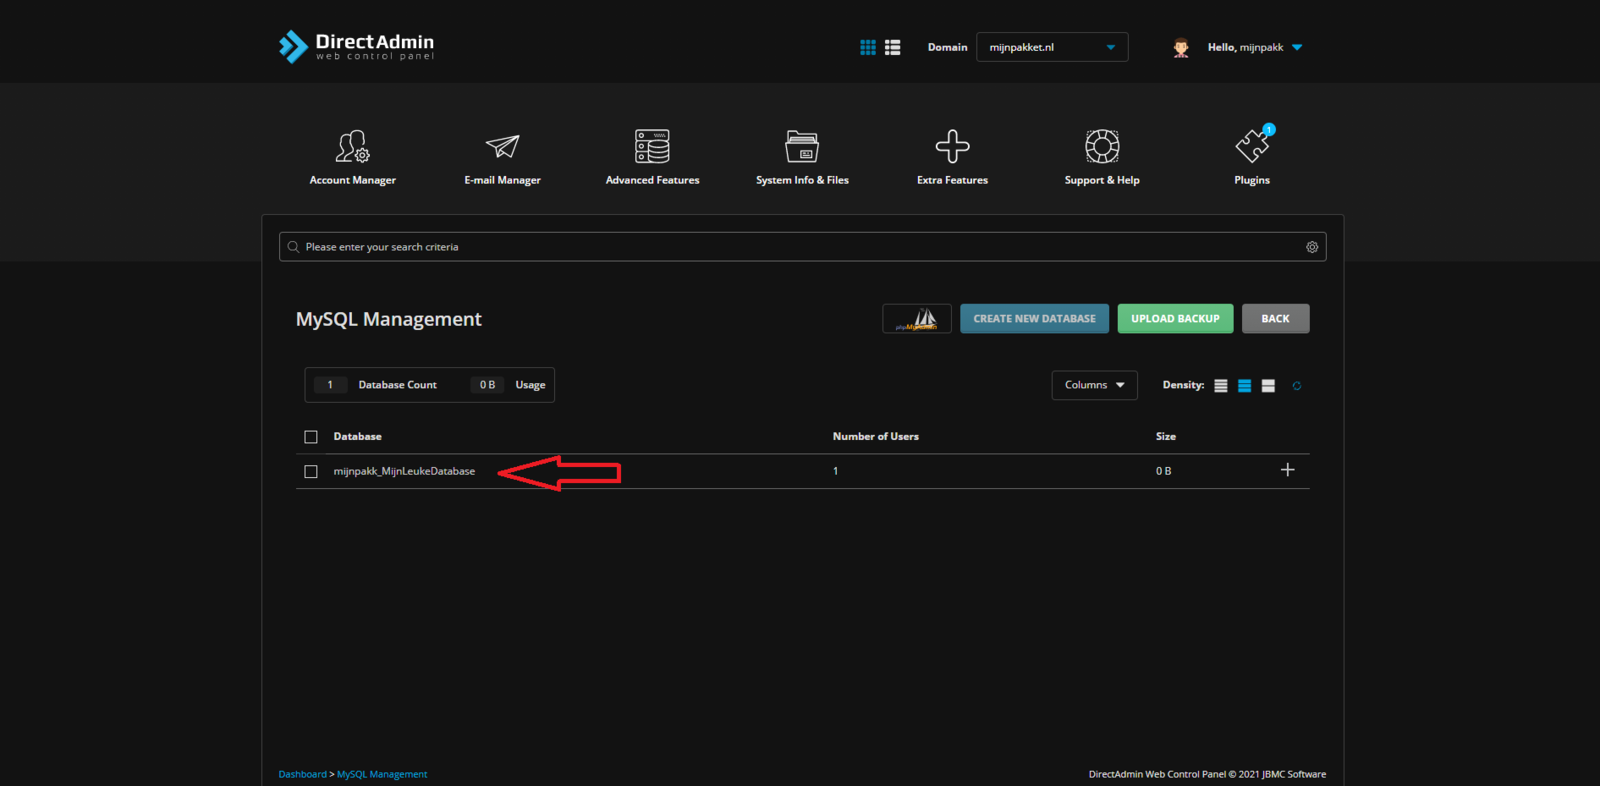Click the DirectAdmin logo

click(x=356, y=46)
